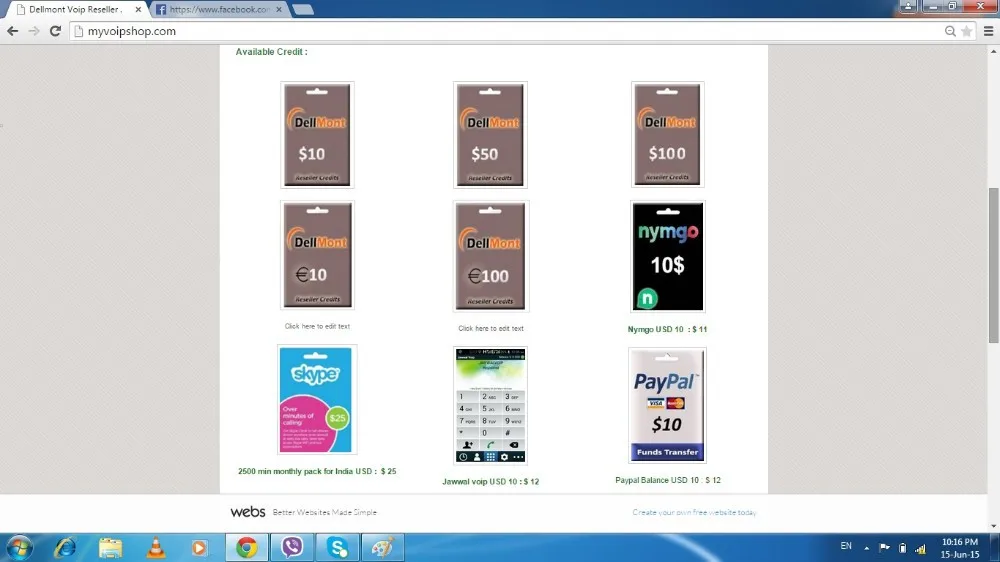The width and height of the screenshot is (1000, 562).
Task: Open Paint from the taskbar
Action: (383, 547)
